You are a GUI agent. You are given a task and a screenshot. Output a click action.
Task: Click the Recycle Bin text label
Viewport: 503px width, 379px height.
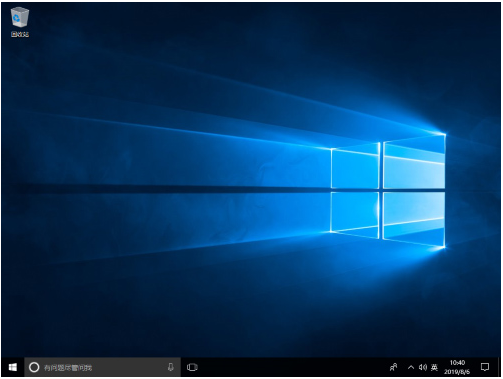coord(20,34)
